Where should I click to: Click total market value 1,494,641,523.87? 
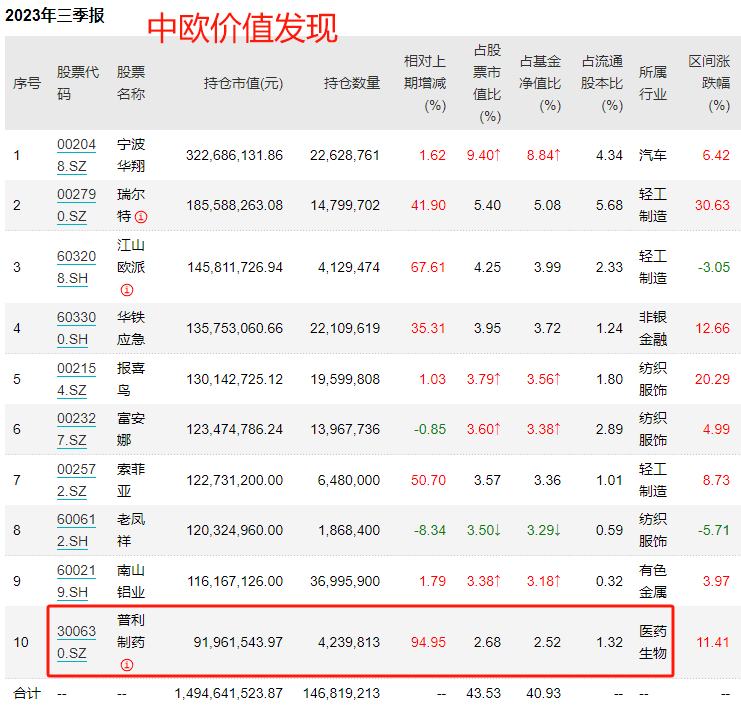coord(229,693)
